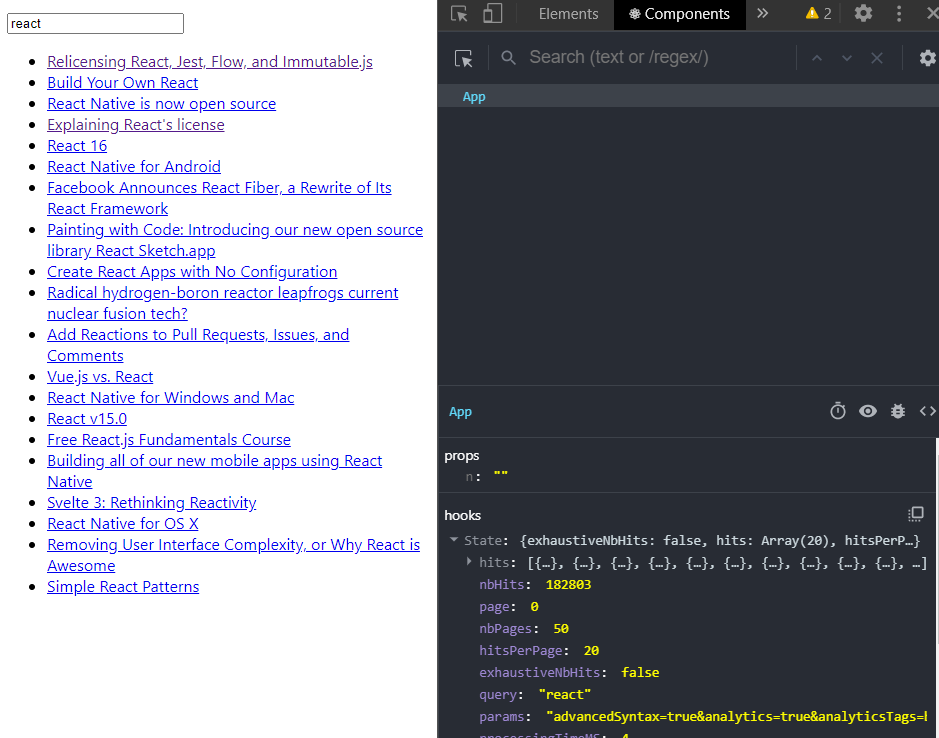Screen dimensions: 939x738
Task: Open Vue.js vs. React link
Action: point(100,376)
